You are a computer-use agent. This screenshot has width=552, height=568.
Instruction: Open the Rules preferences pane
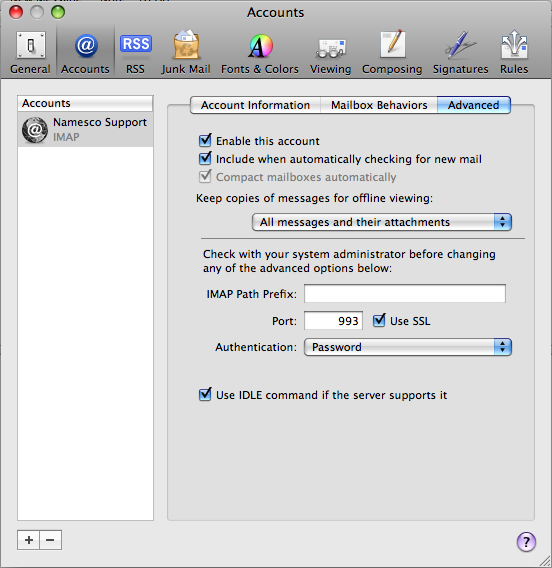514,52
